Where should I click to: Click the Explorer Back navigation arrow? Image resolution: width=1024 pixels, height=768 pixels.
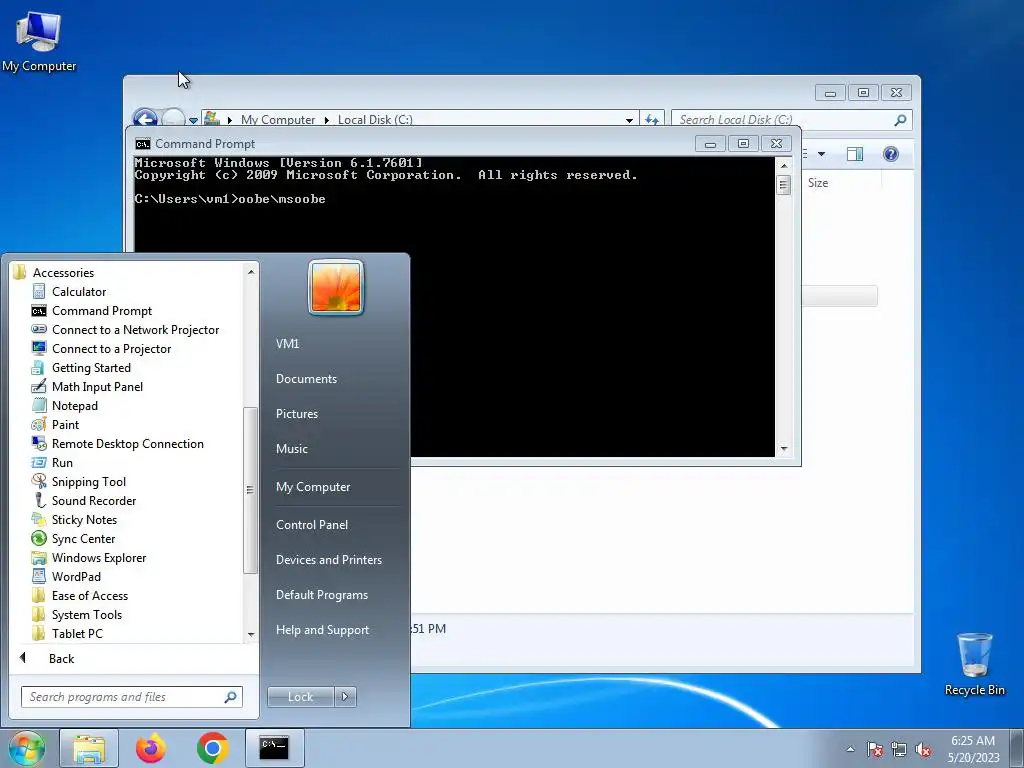point(144,119)
